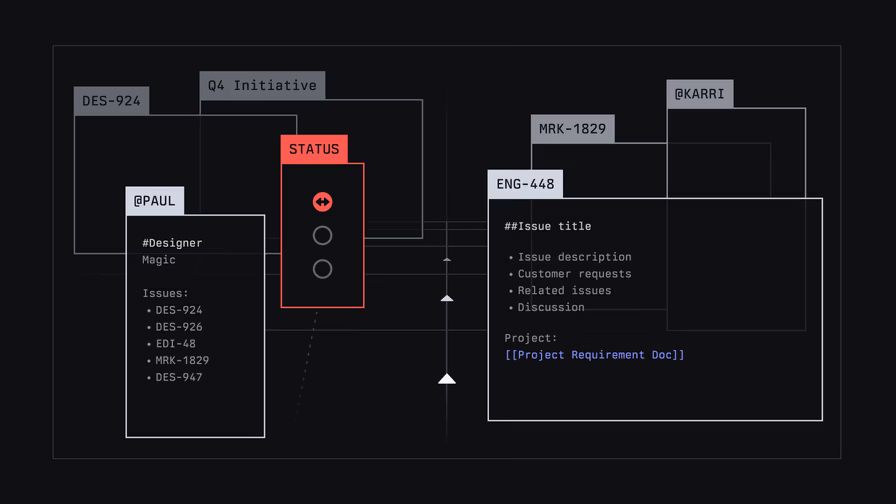The height and width of the screenshot is (504, 896).
Task: Click the #Designer tag in Paul's card
Action: [172, 243]
